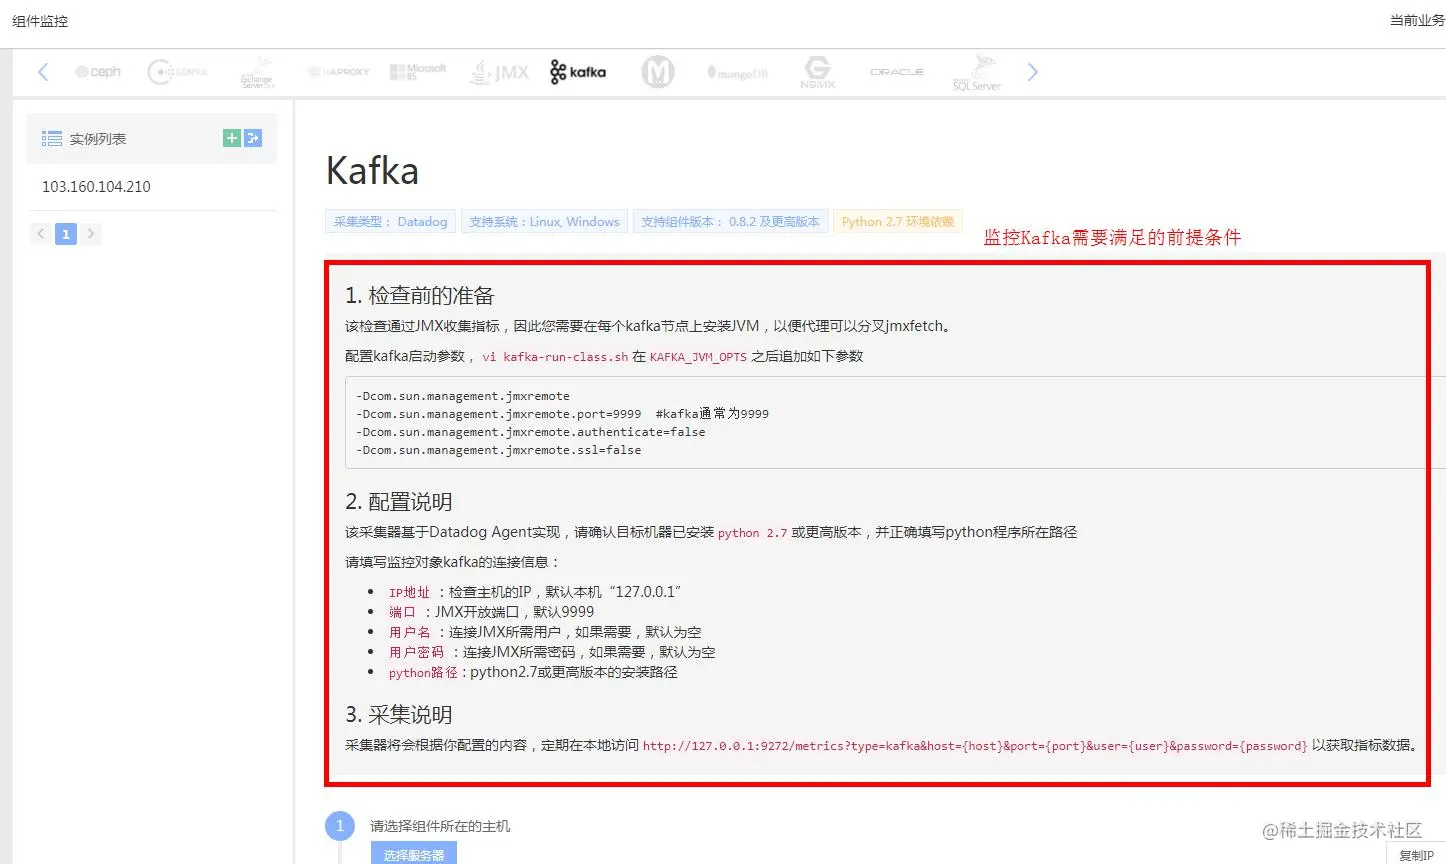Select the Microsoft IIS component logo
Image resolution: width=1446 pixels, height=864 pixels.
pos(418,71)
